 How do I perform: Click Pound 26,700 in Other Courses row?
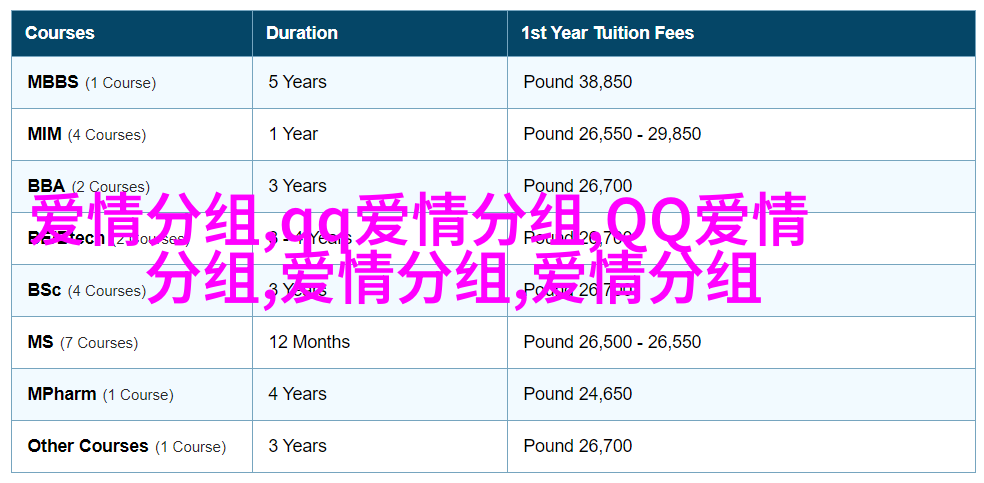[x=577, y=447]
